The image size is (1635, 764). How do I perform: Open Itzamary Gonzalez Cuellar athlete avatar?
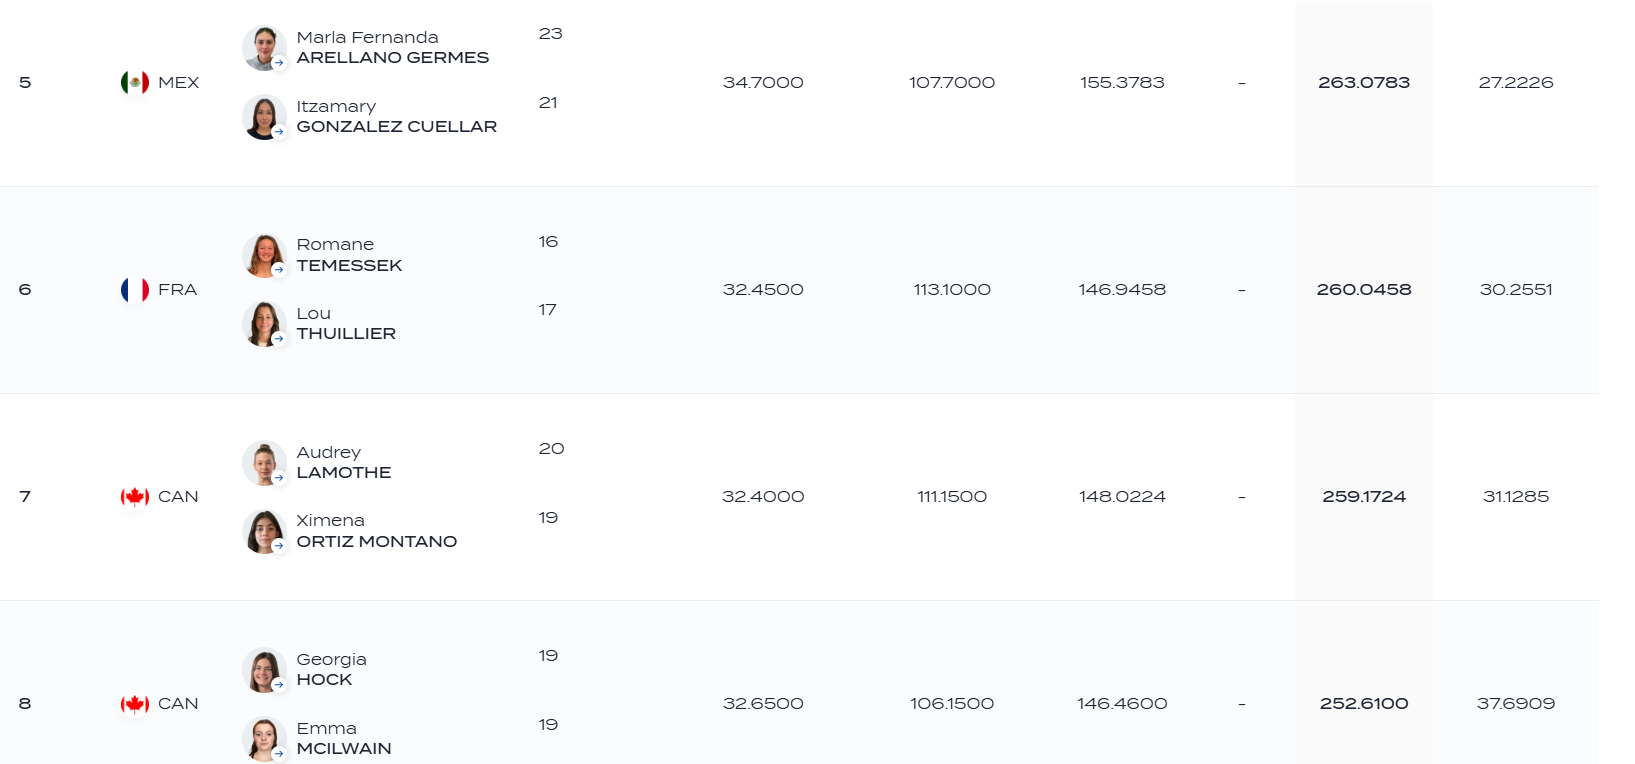[264, 117]
